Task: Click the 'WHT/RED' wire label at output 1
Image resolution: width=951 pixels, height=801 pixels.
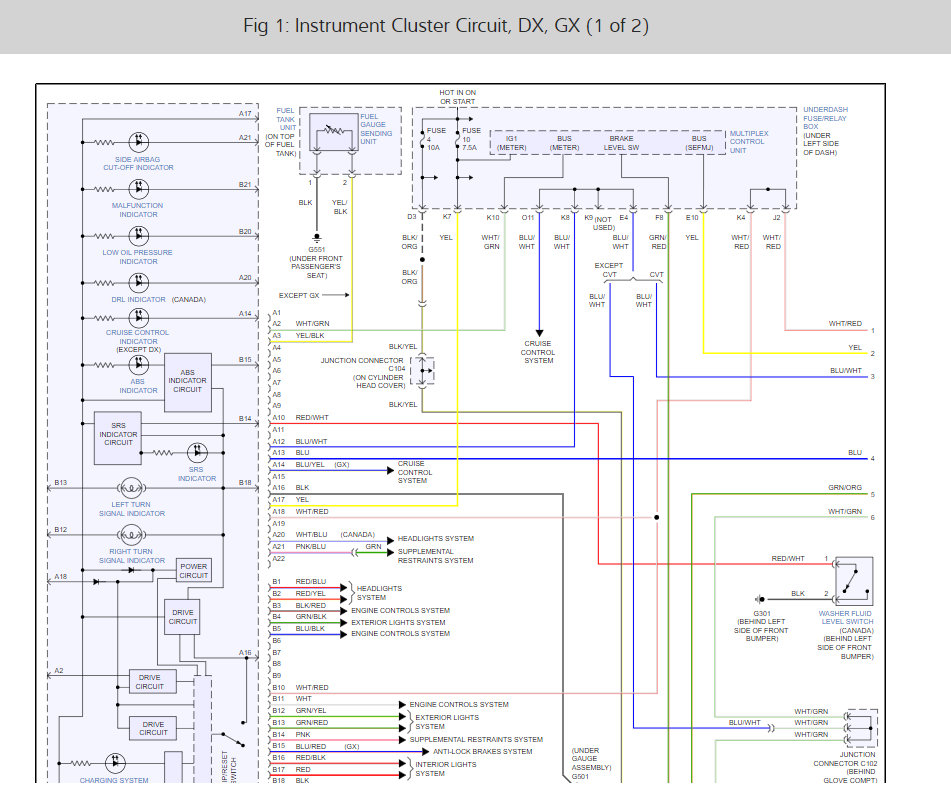Action: tap(845, 323)
